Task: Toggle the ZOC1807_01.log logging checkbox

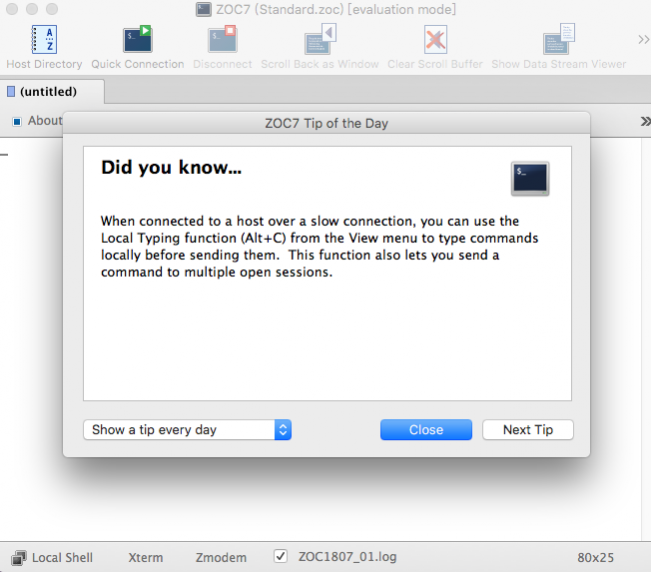Action: 281,556
